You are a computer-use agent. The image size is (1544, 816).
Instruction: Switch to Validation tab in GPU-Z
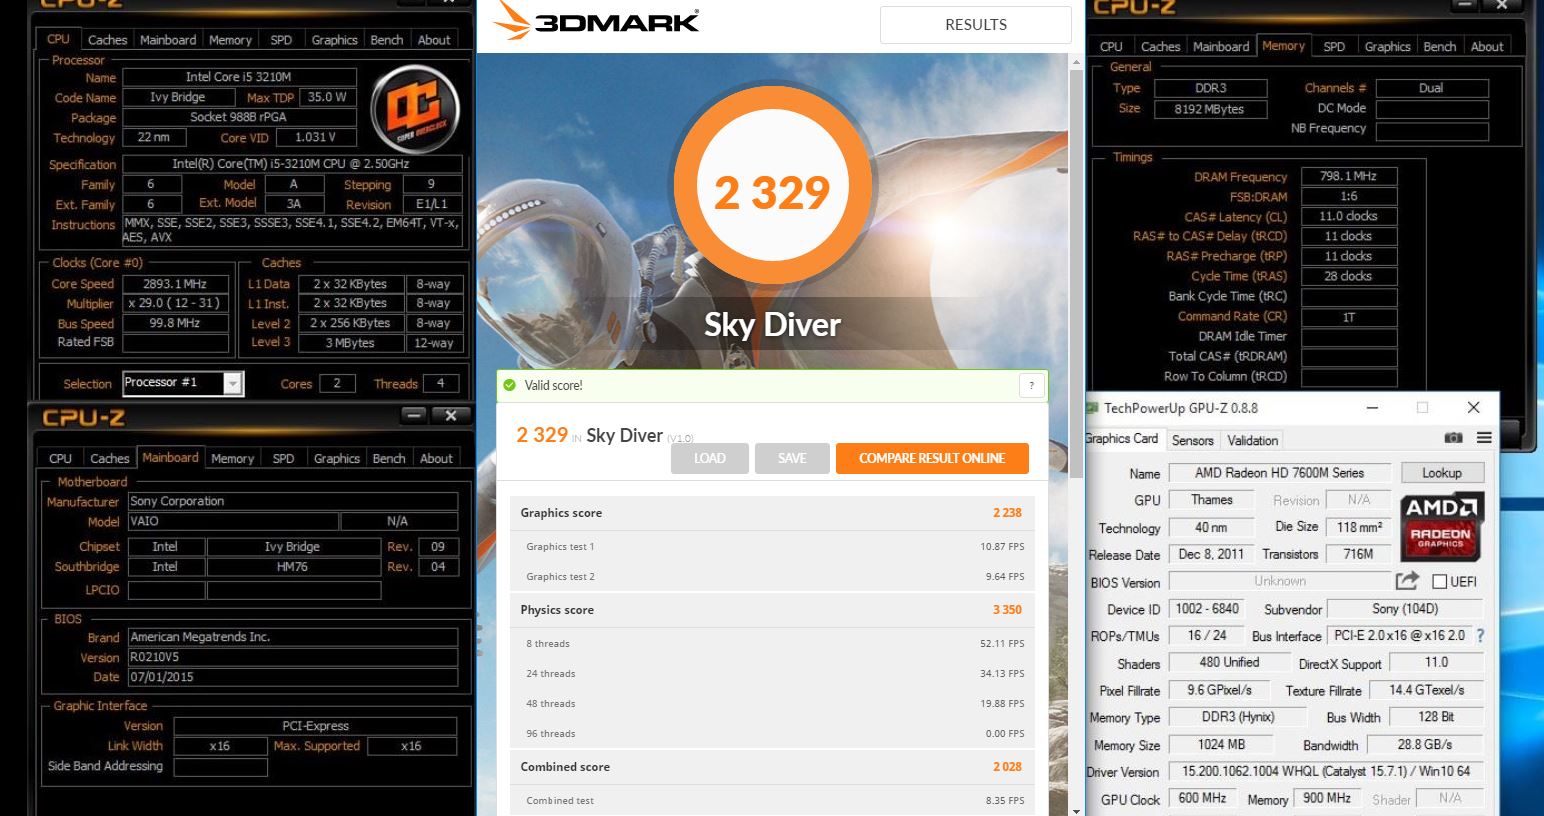coord(1252,440)
